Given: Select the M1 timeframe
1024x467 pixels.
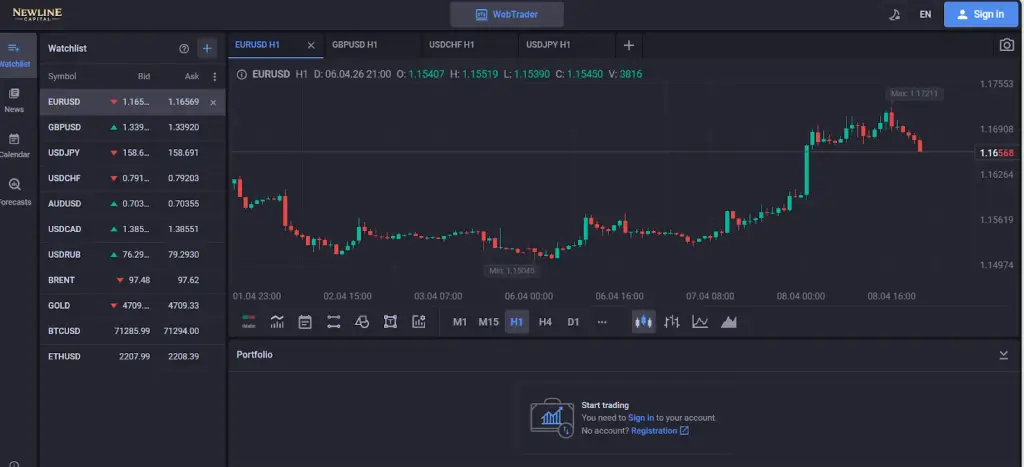Looking at the screenshot, I should [x=460, y=322].
